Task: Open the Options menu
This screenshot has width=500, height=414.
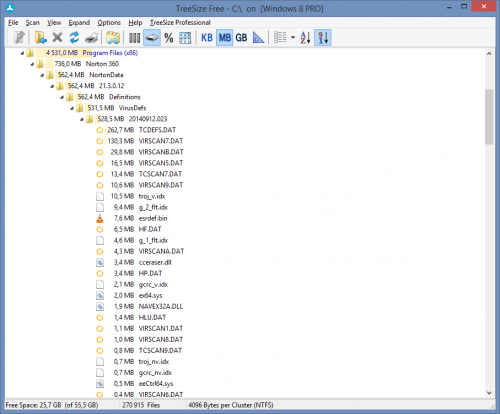Action: [x=109, y=23]
